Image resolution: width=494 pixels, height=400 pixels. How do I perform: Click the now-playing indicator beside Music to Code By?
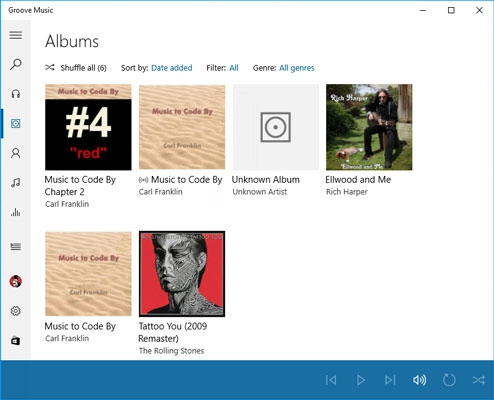143,180
